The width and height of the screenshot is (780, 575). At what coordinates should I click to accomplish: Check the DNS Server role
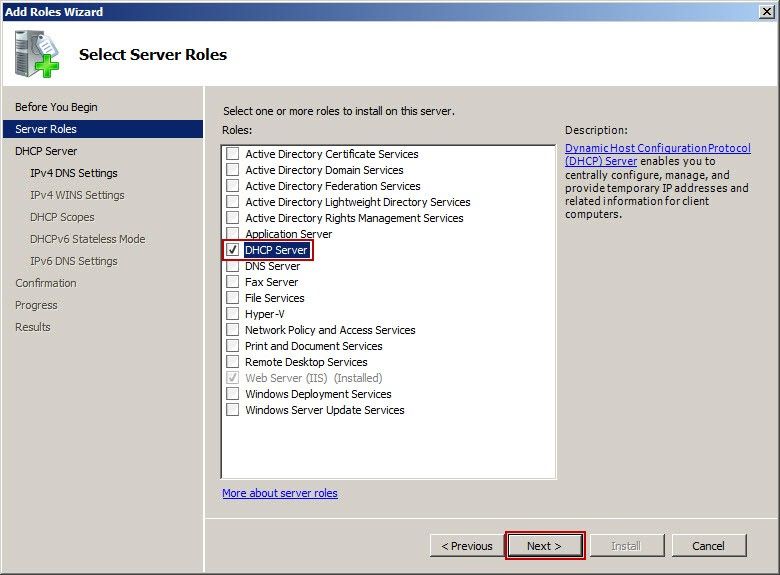pos(232,266)
